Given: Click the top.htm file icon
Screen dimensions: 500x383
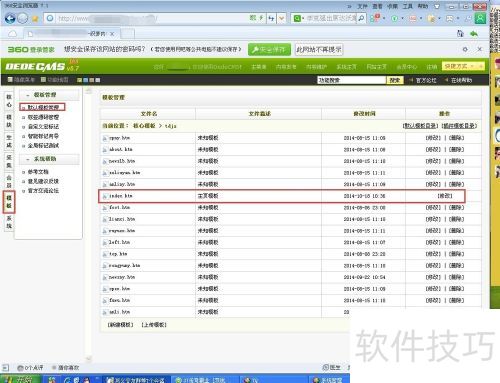Looking at the screenshot, I should (x=105, y=254).
